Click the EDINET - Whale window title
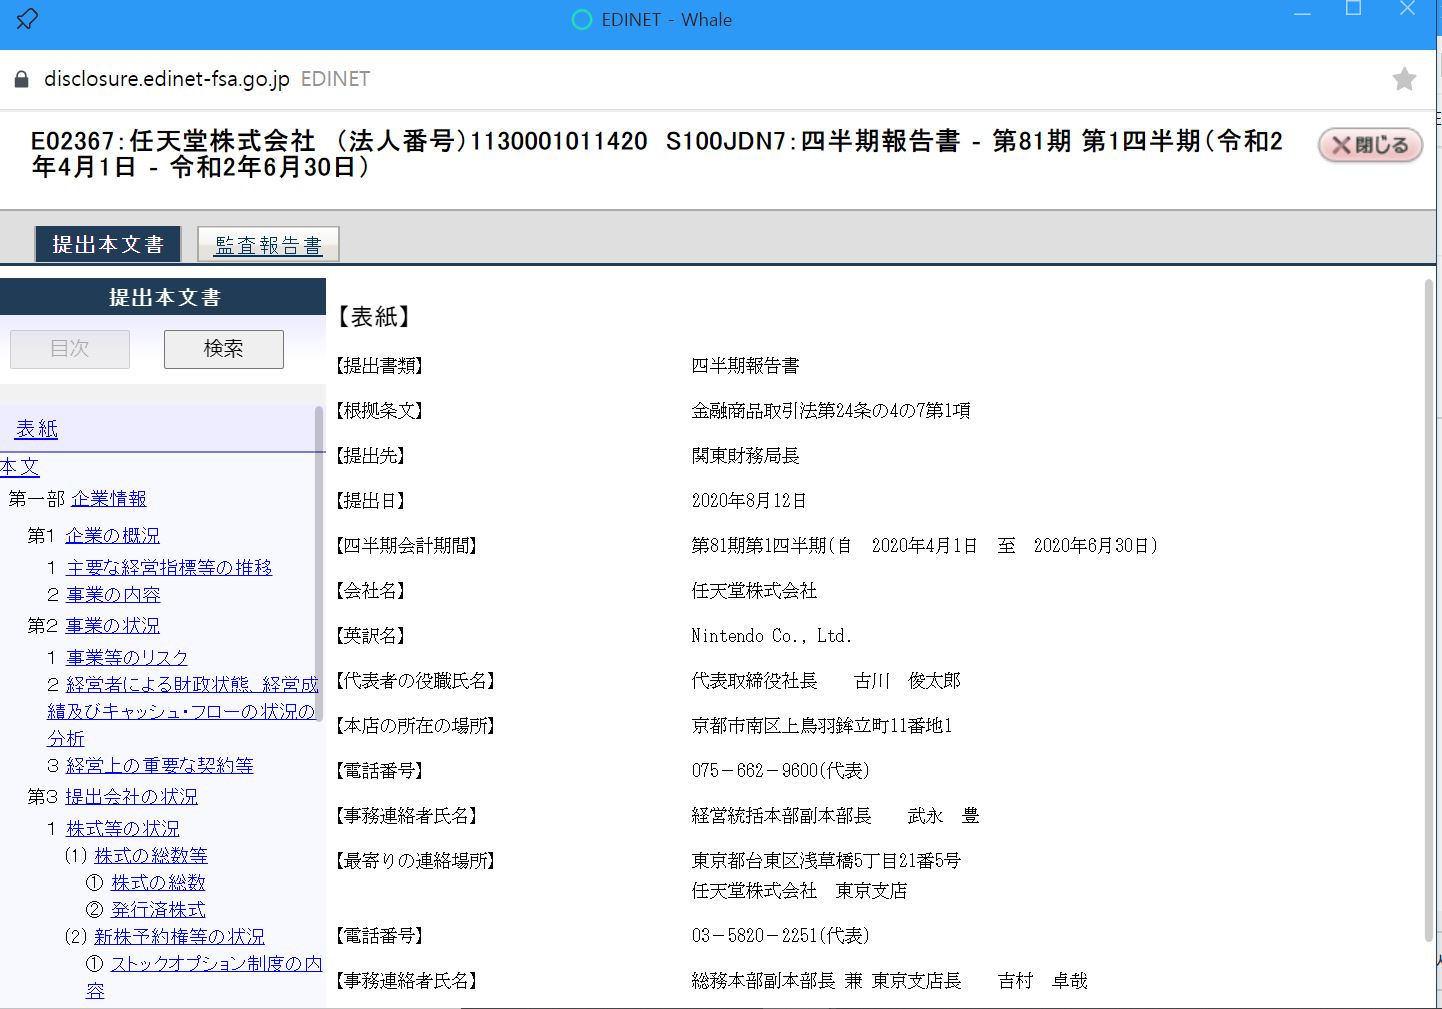Viewport: 1442px width, 1009px height. 667,20
